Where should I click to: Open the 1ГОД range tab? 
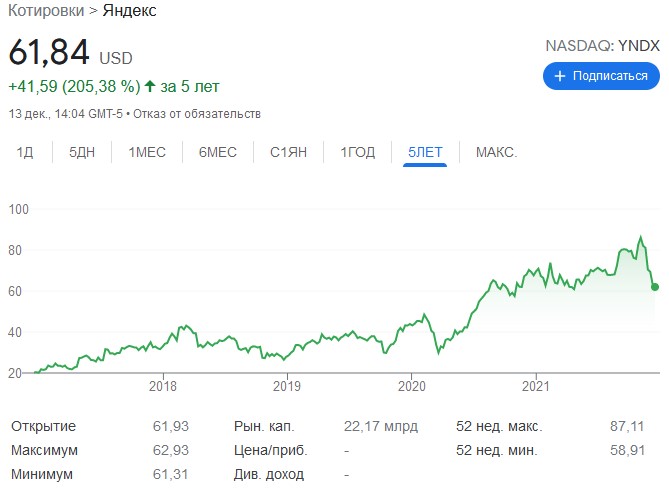[358, 152]
